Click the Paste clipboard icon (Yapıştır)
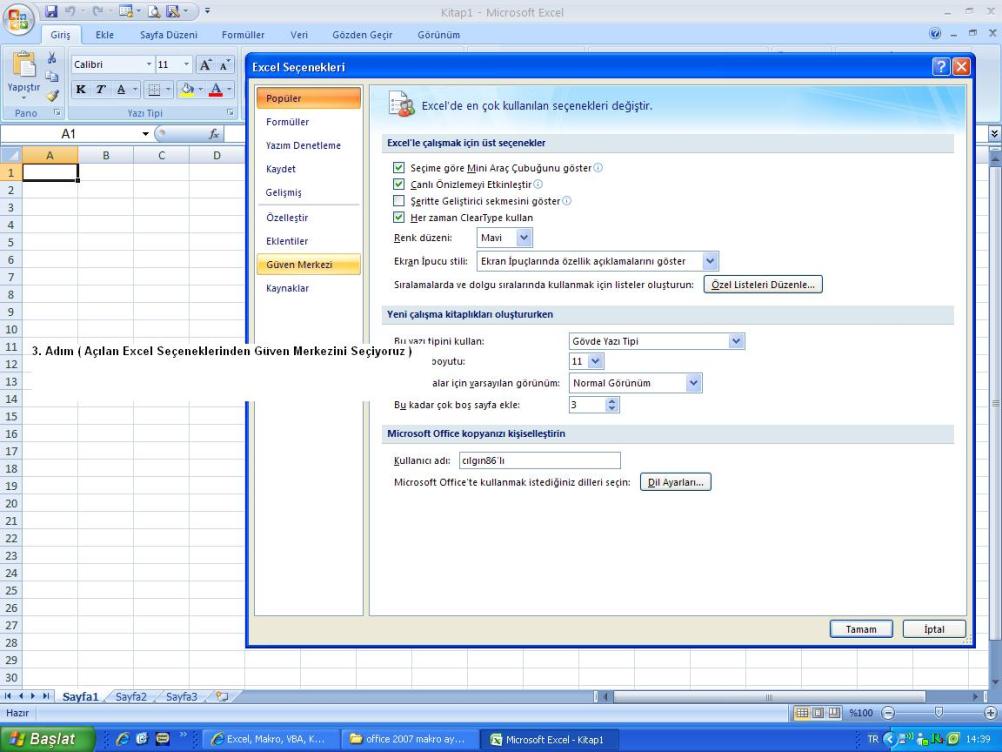The image size is (1002, 752). tap(24, 65)
